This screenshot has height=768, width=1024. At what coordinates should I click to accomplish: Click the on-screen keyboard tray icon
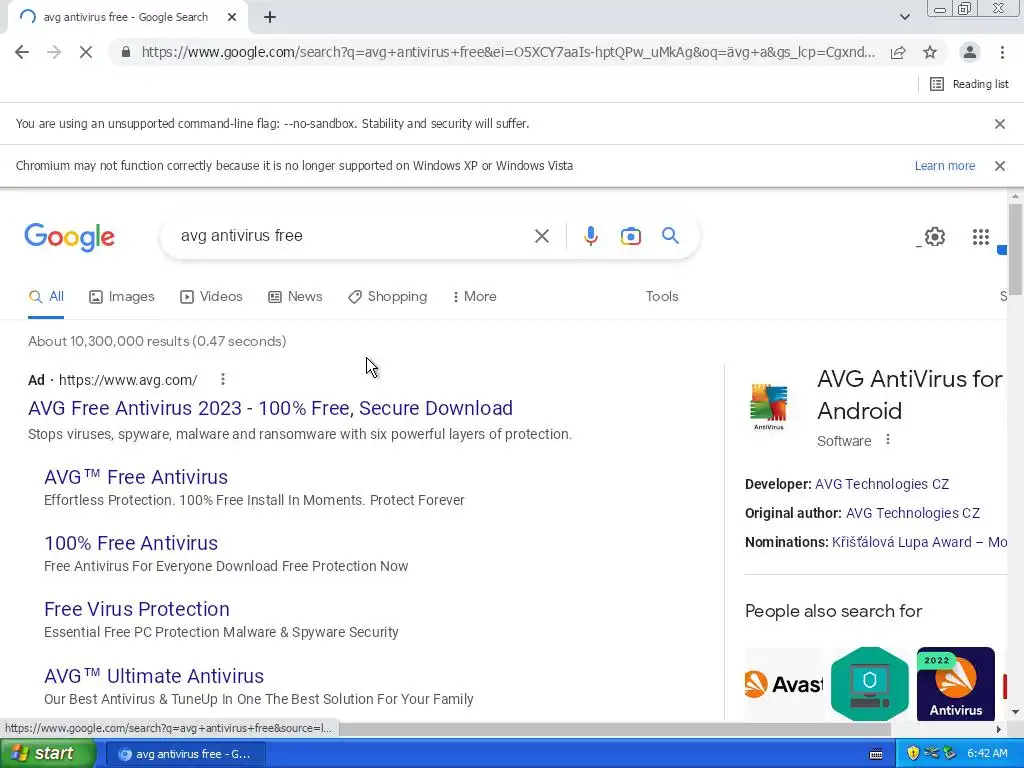(x=876, y=754)
